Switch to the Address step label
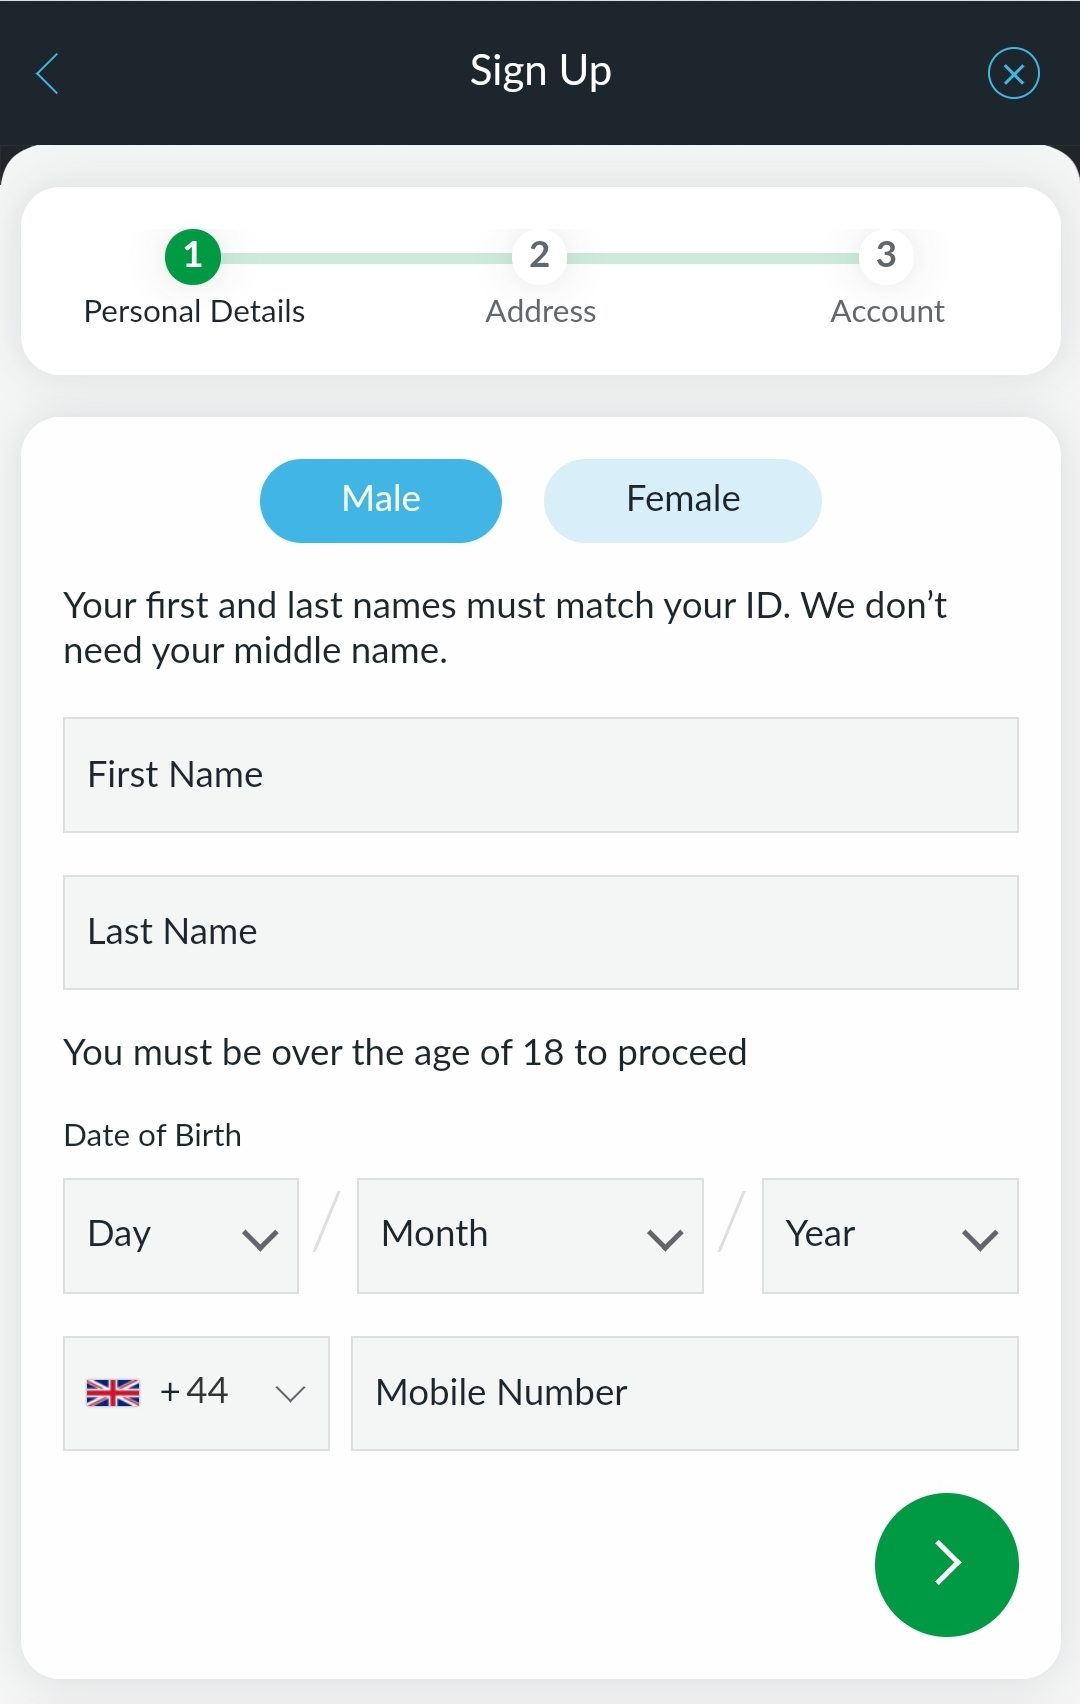 540,312
